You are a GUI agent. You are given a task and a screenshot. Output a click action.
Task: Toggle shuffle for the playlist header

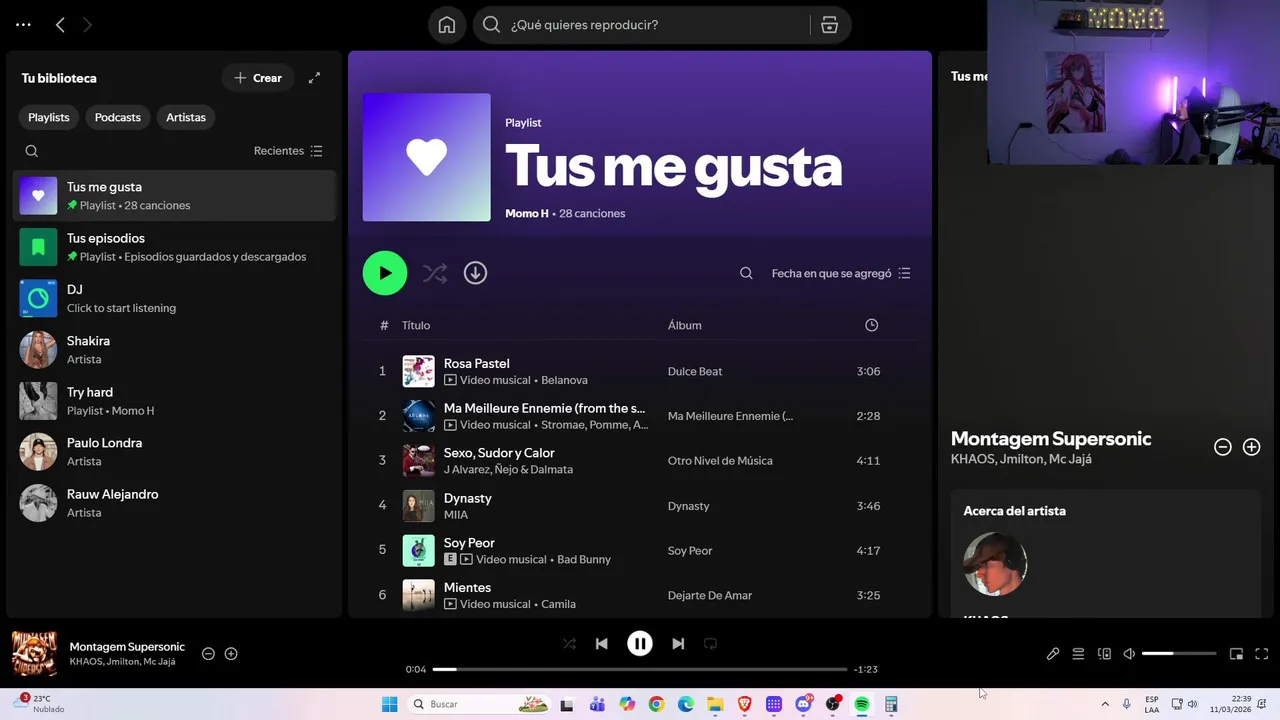coord(434,273)
